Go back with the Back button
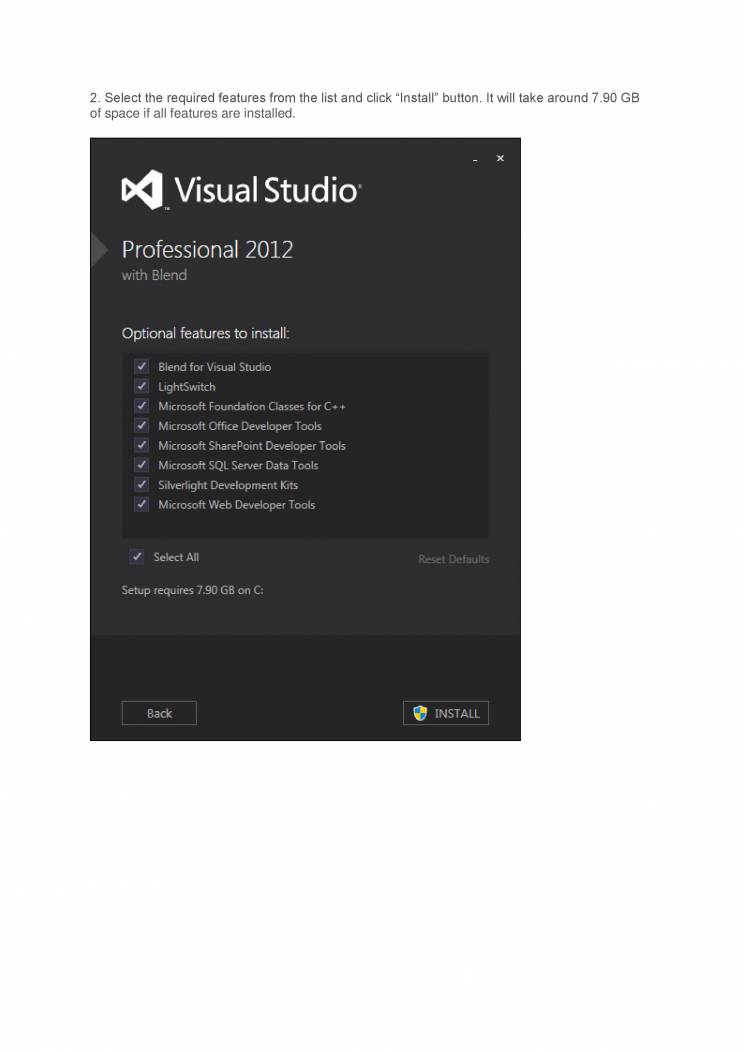 point(159,713)
